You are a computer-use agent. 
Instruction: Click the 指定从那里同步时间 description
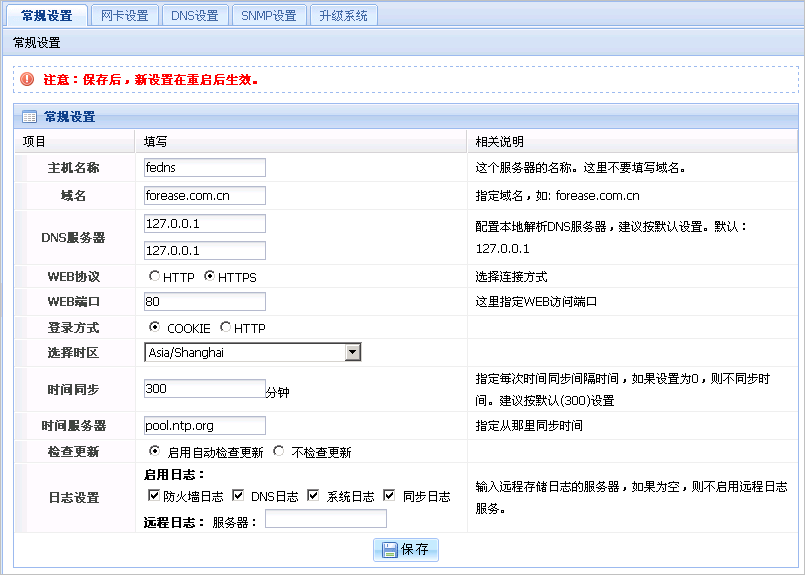coord(529,426)
